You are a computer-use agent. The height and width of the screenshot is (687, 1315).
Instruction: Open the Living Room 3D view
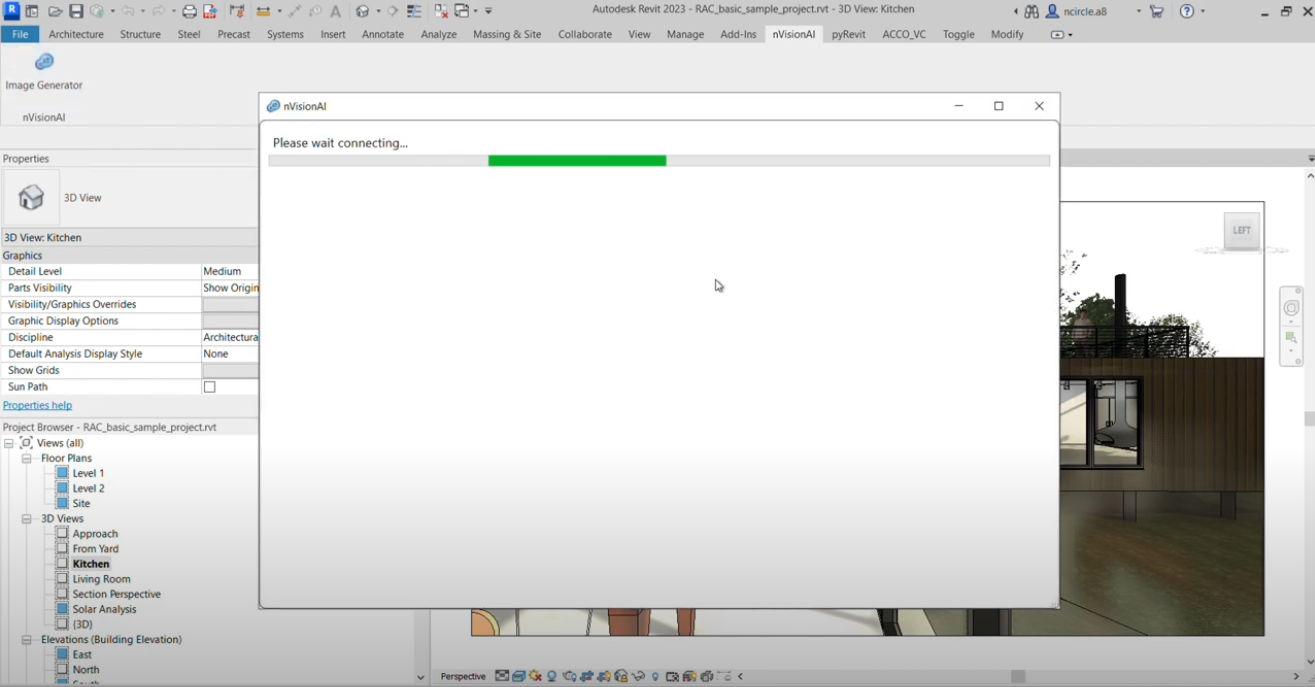coord(101,579)
